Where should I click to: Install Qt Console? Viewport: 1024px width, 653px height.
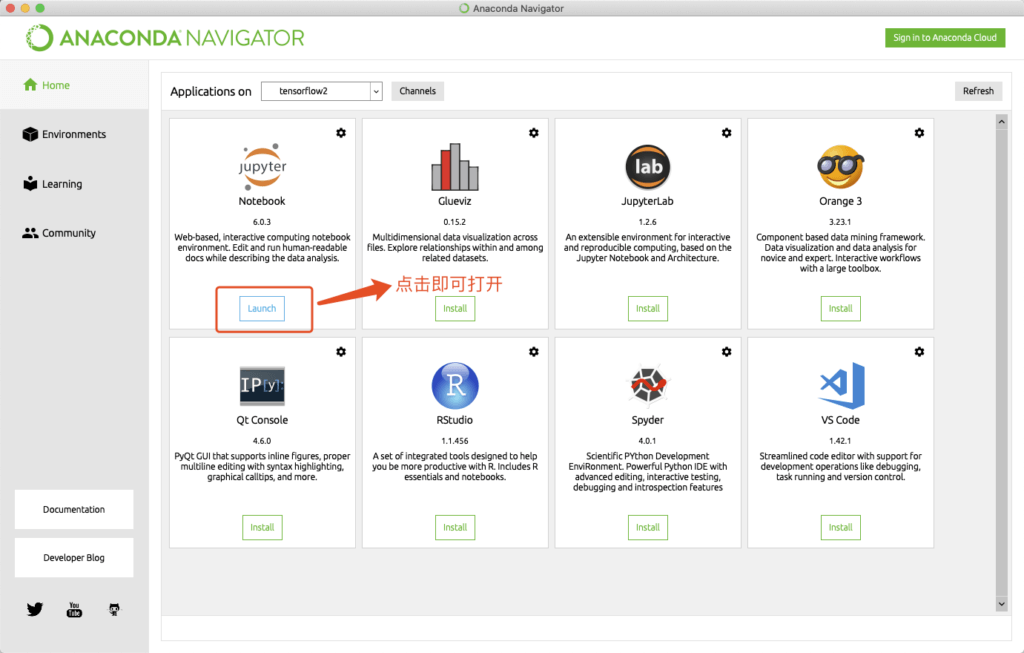[x=262, y=527]
